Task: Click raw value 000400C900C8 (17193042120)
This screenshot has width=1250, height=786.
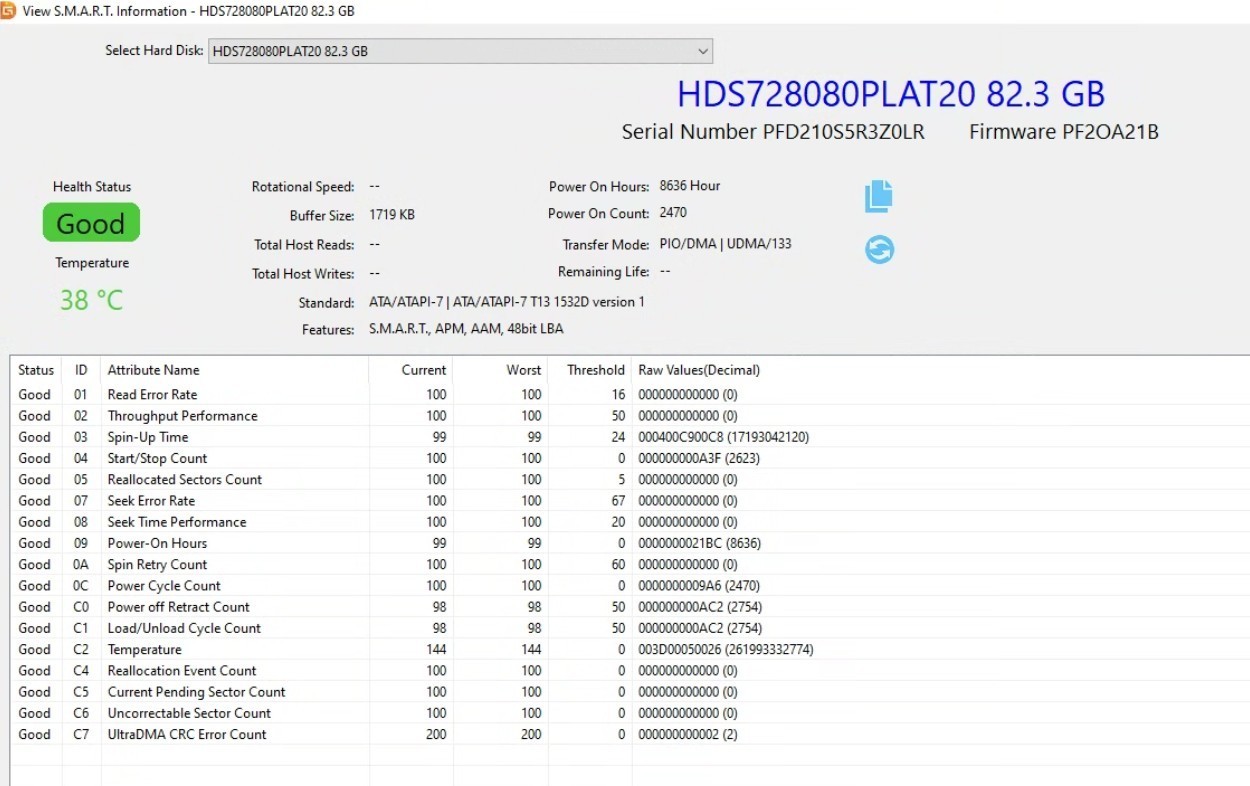Action: (724, 437)
